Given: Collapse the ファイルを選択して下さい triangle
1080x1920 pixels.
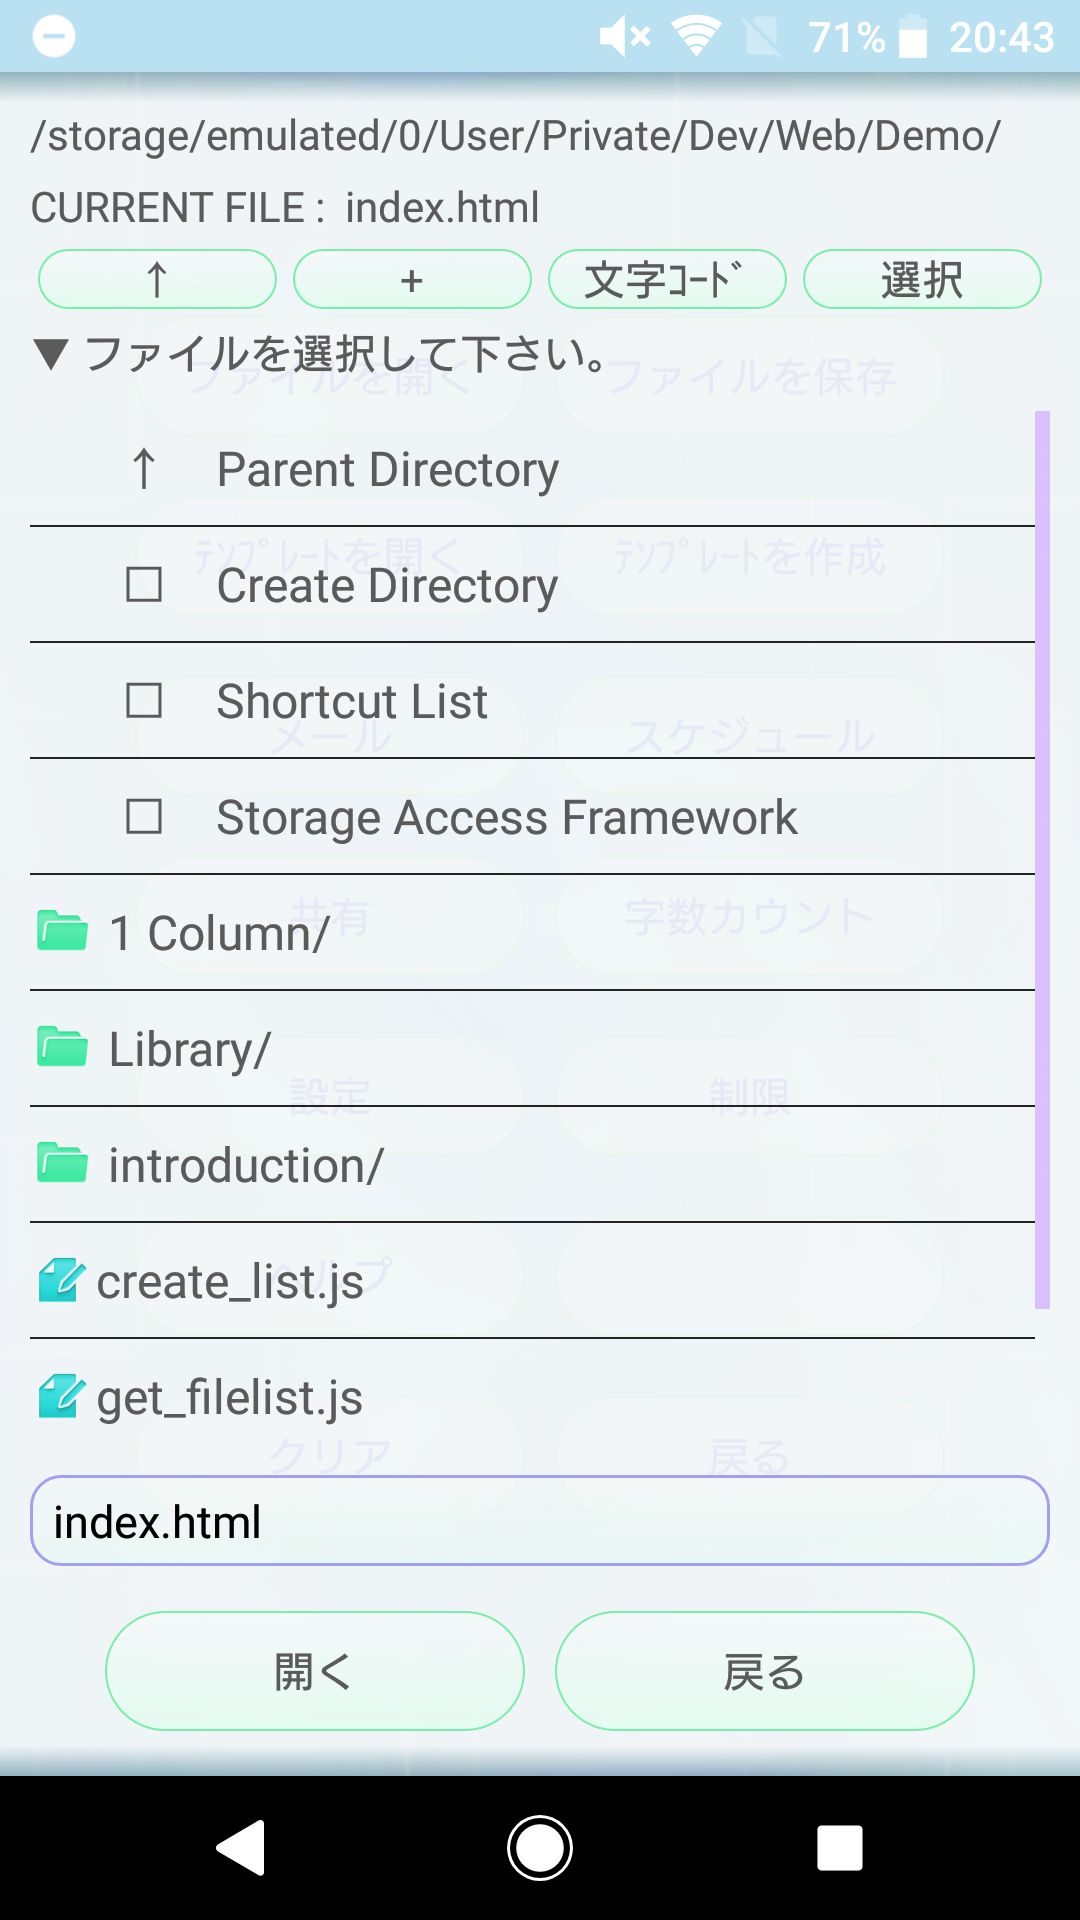Looking at the screenshot, I should [x=50, y=354].
